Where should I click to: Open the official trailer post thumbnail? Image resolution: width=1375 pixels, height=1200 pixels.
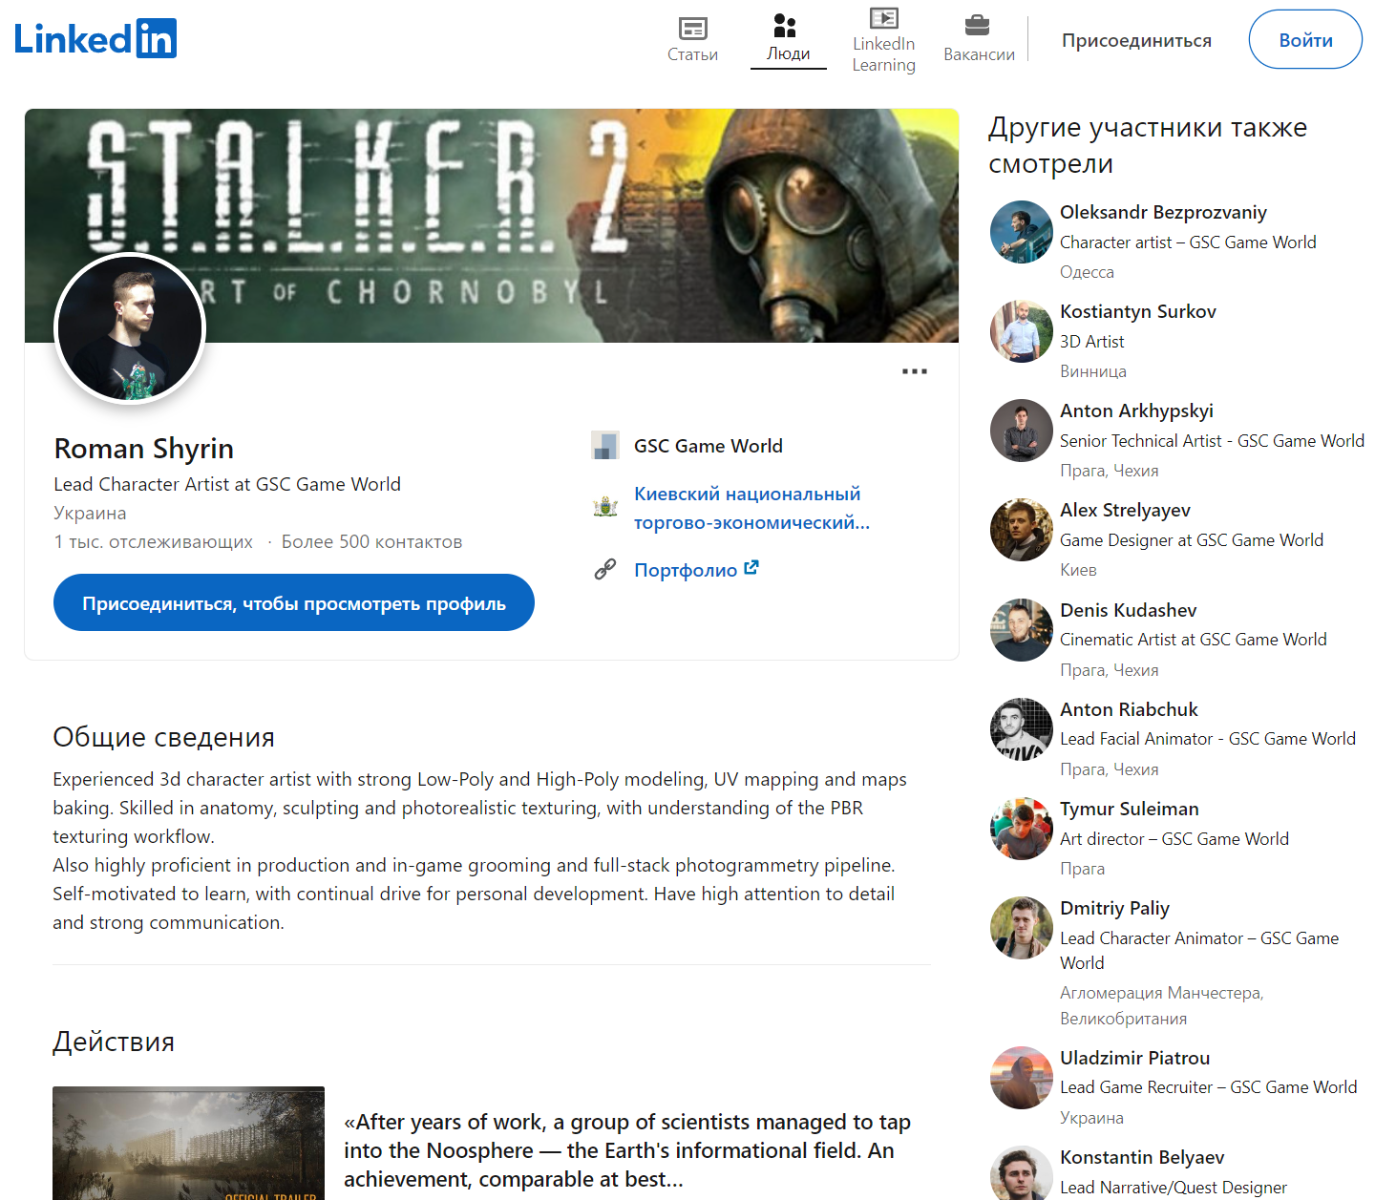pyautogui.click(x=188, y=1143)
